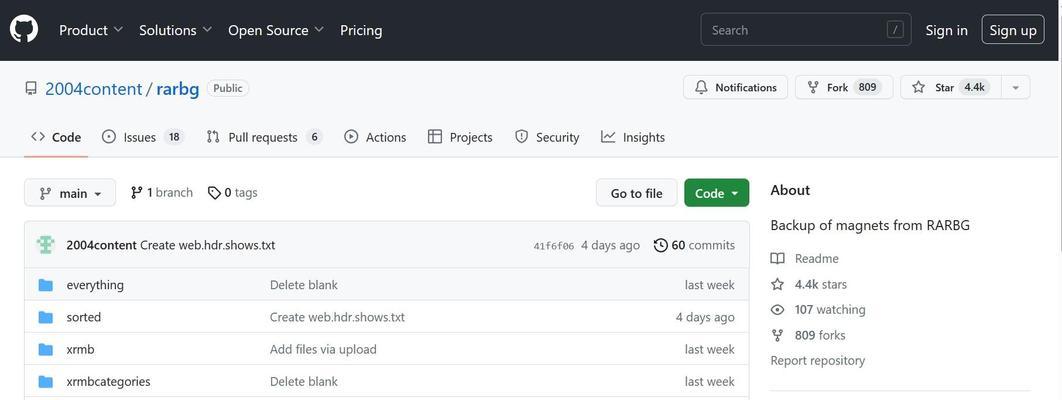Click the Go to file button
The image size is (1062, 400).
coord(637,193)
